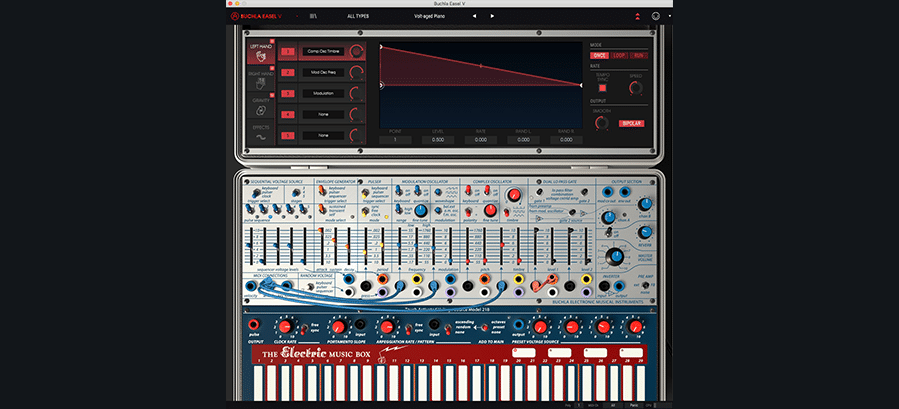
Task: Adjust the Smooth output knob
Action: pyautogui.click(x=601, y=123)
